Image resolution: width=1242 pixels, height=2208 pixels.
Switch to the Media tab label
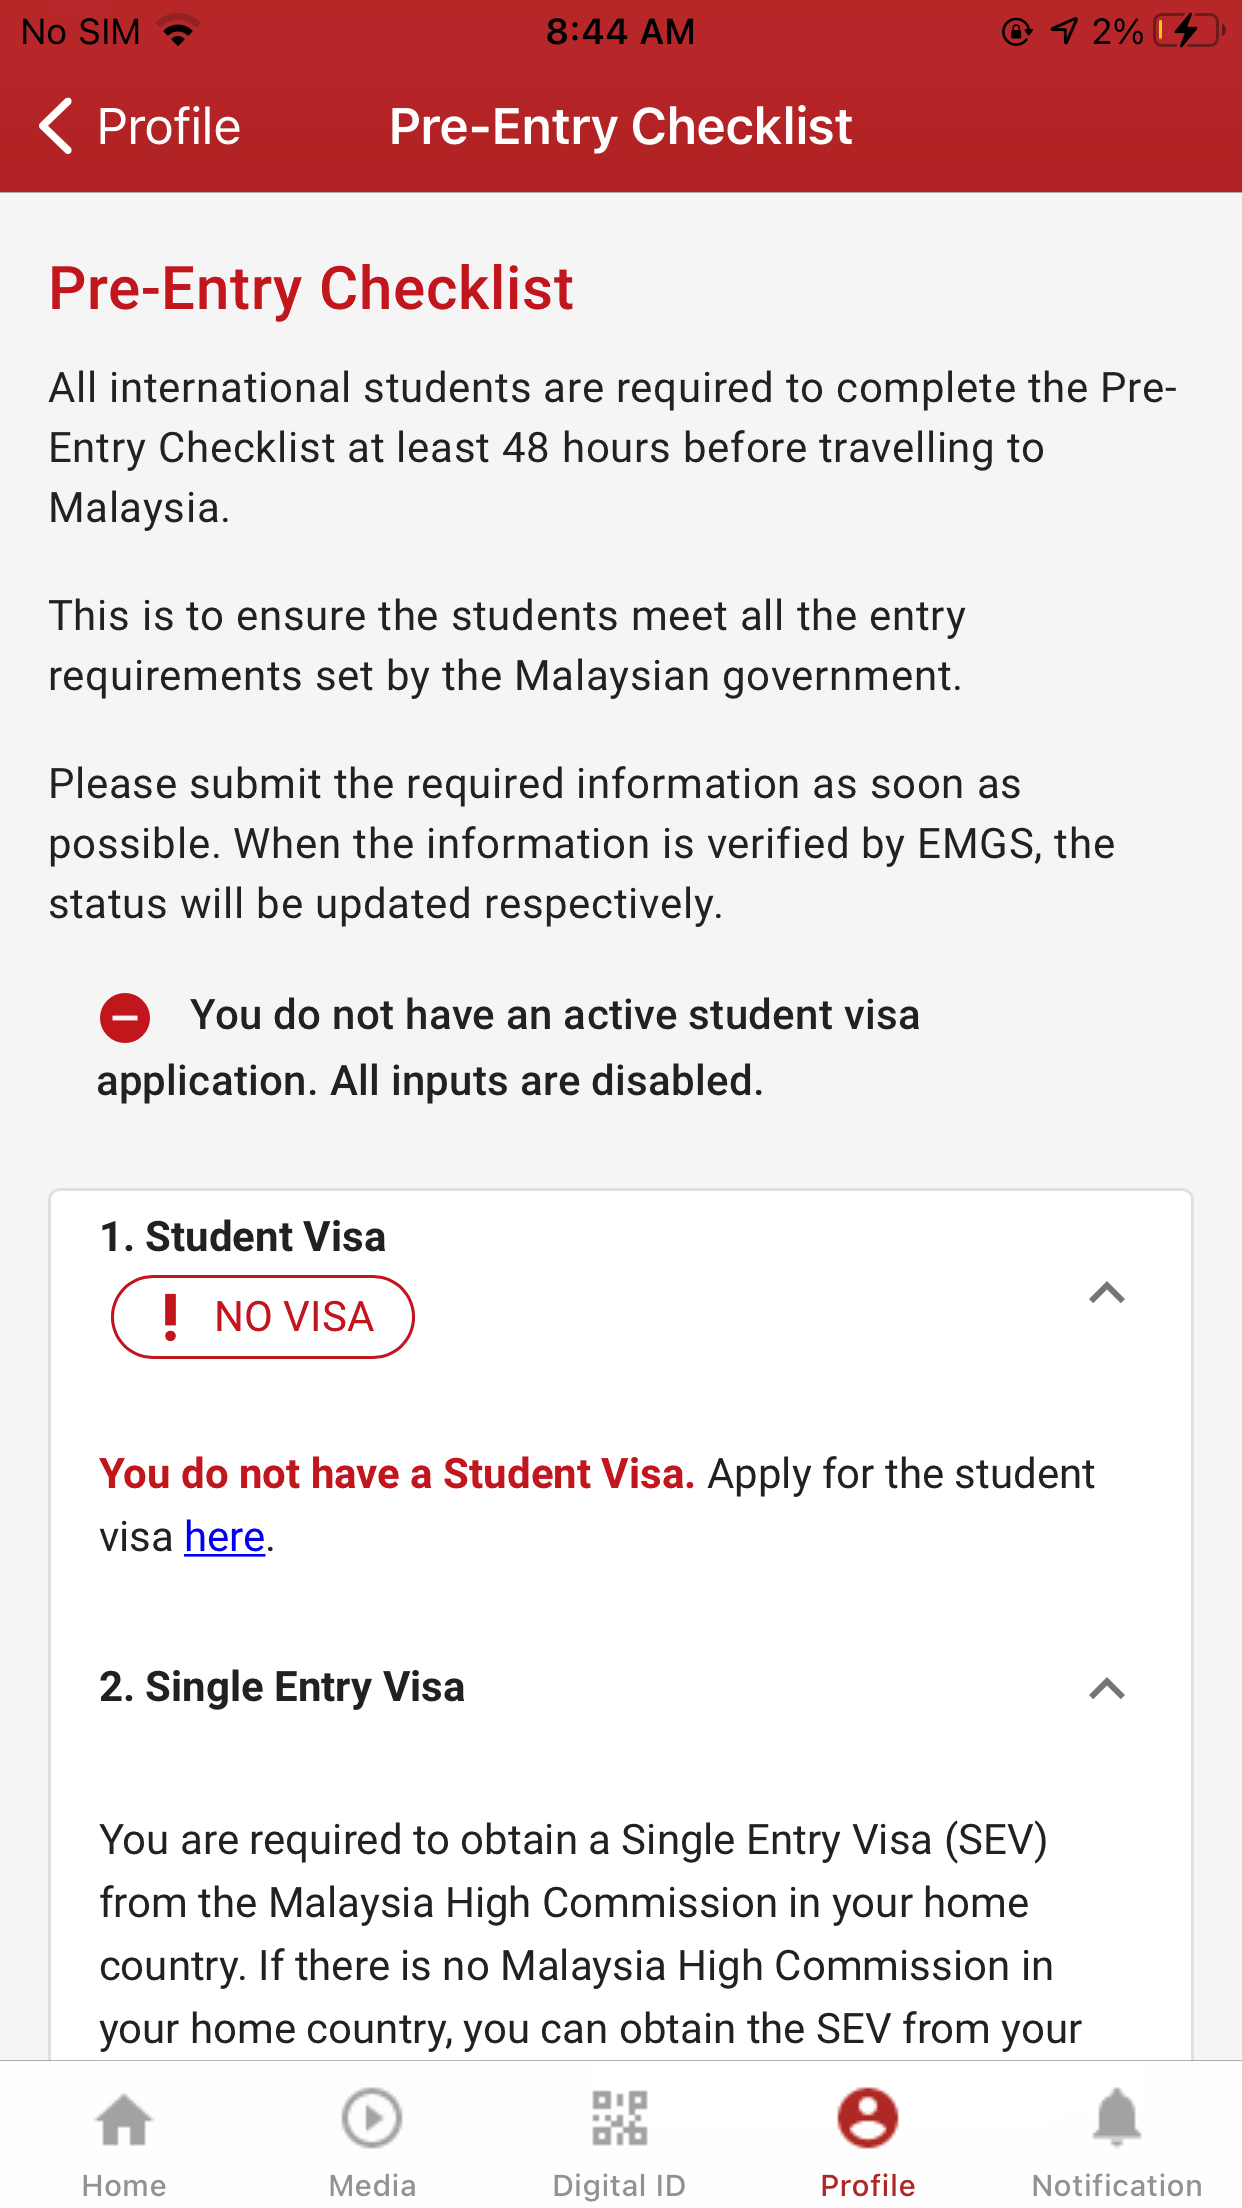(x=372, y=2186)
